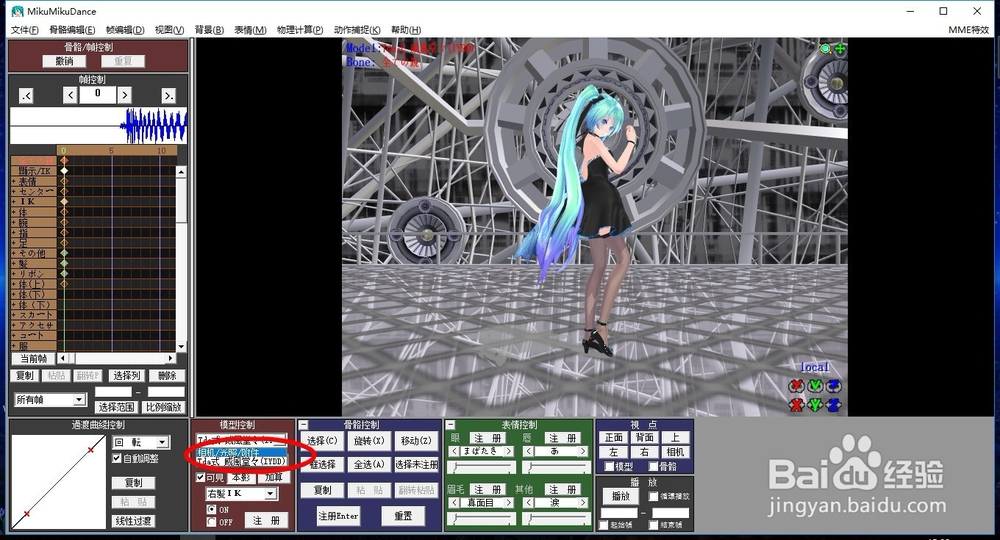Jump to the last keyframe button

(168, 96)
